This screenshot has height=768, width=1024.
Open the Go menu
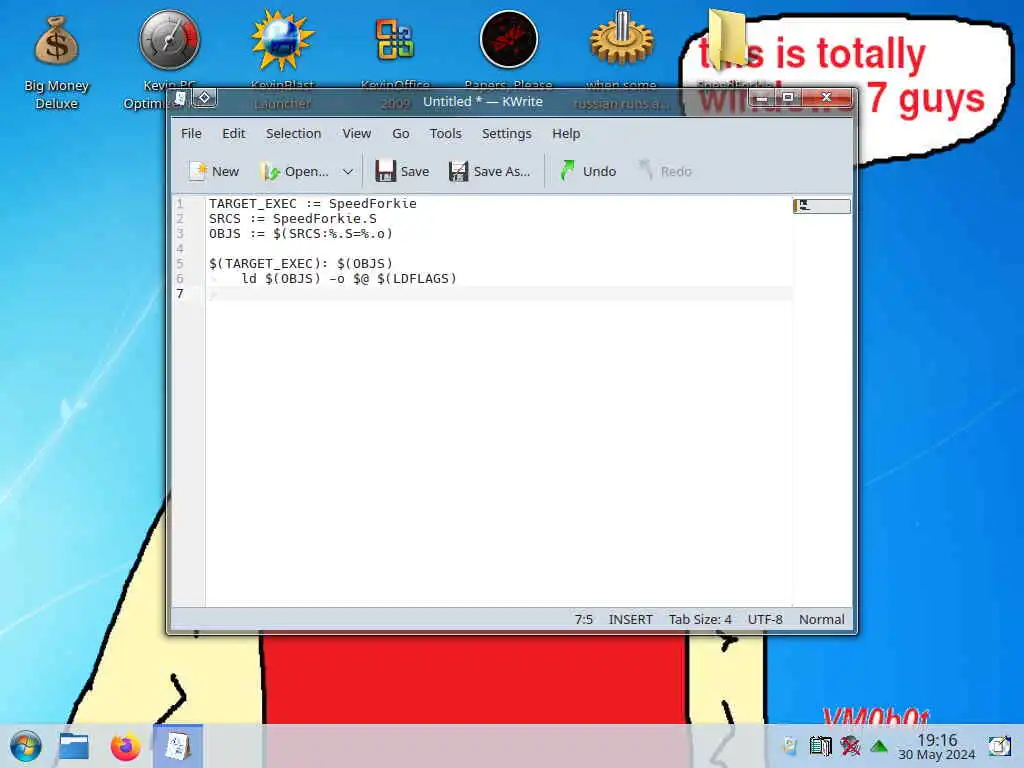coord(400,133)
